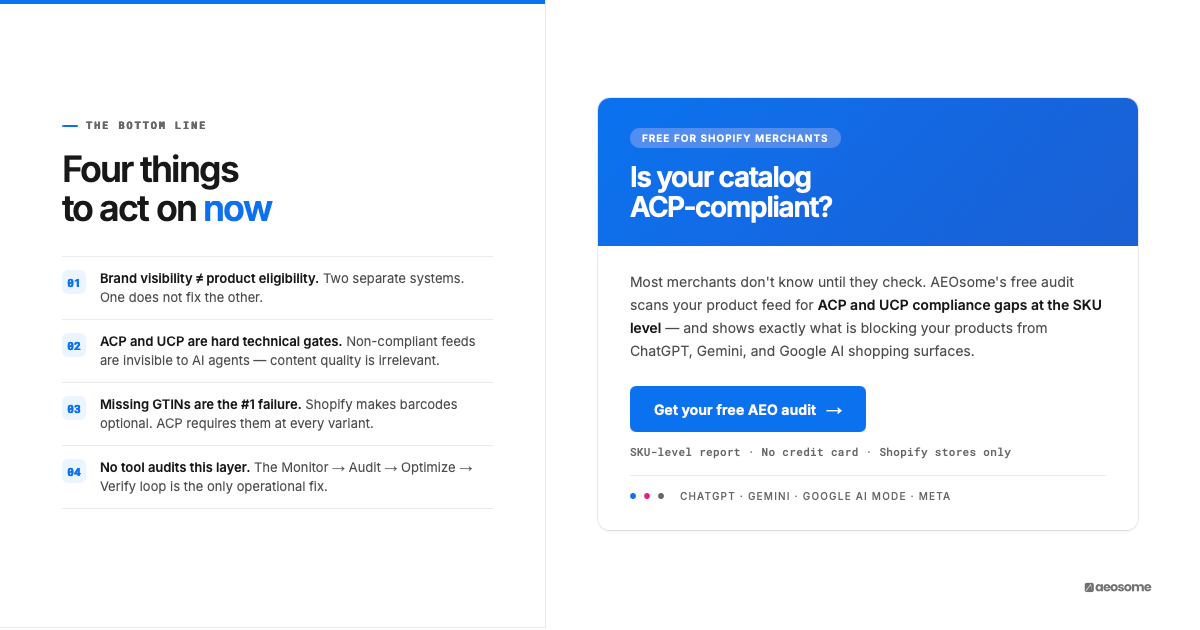Click 'ChatGPT · Gemini · Google AI Mode · Meta' text
This screenshot has height=630, width=1200.
pos(815,496)
